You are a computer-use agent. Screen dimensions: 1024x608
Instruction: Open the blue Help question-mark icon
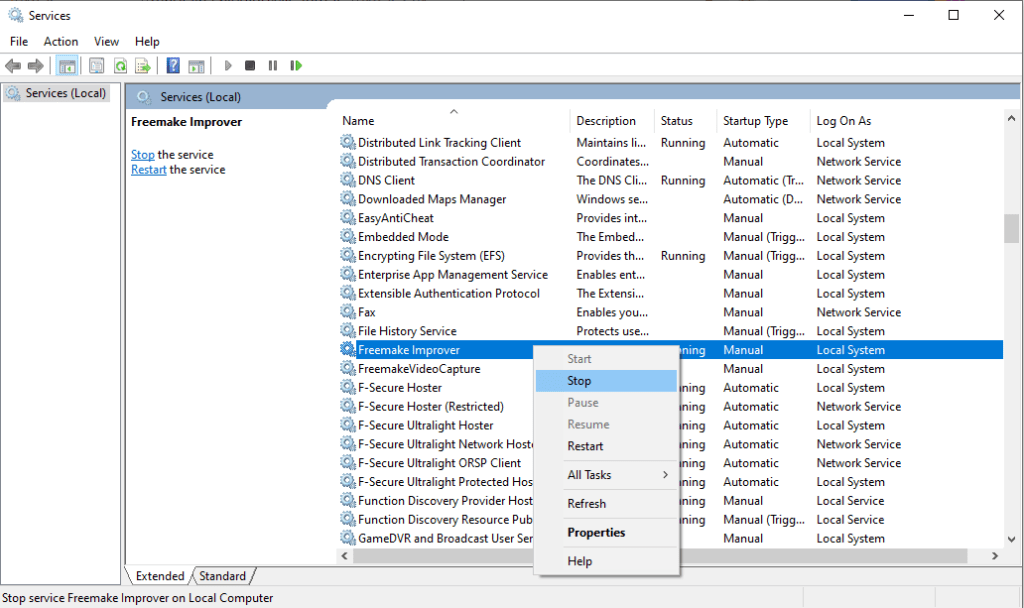click(173, 65)
